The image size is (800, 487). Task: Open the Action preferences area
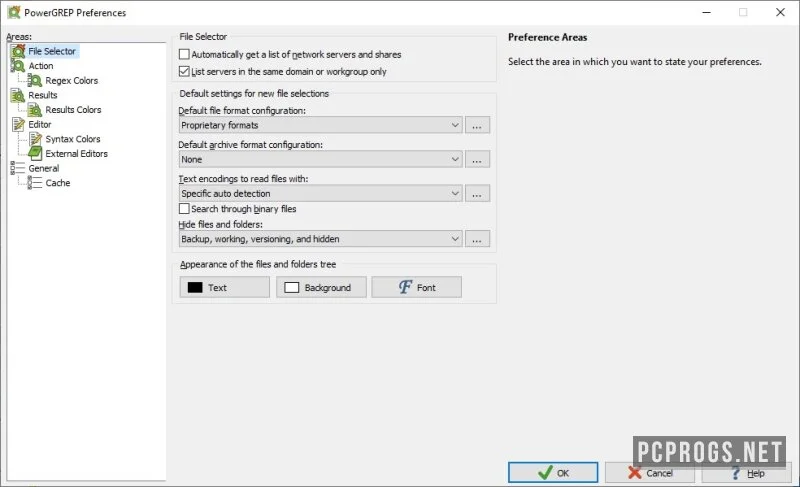[41, 66]
